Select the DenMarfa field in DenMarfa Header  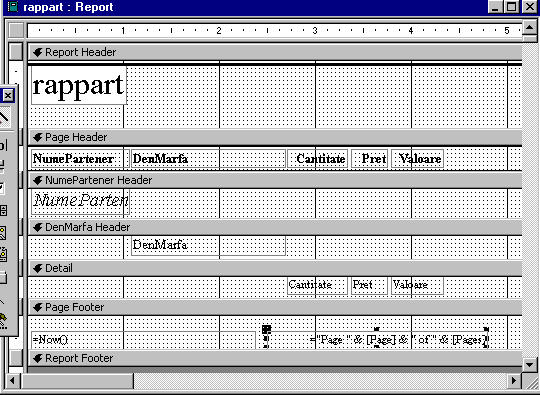(208, 246)
